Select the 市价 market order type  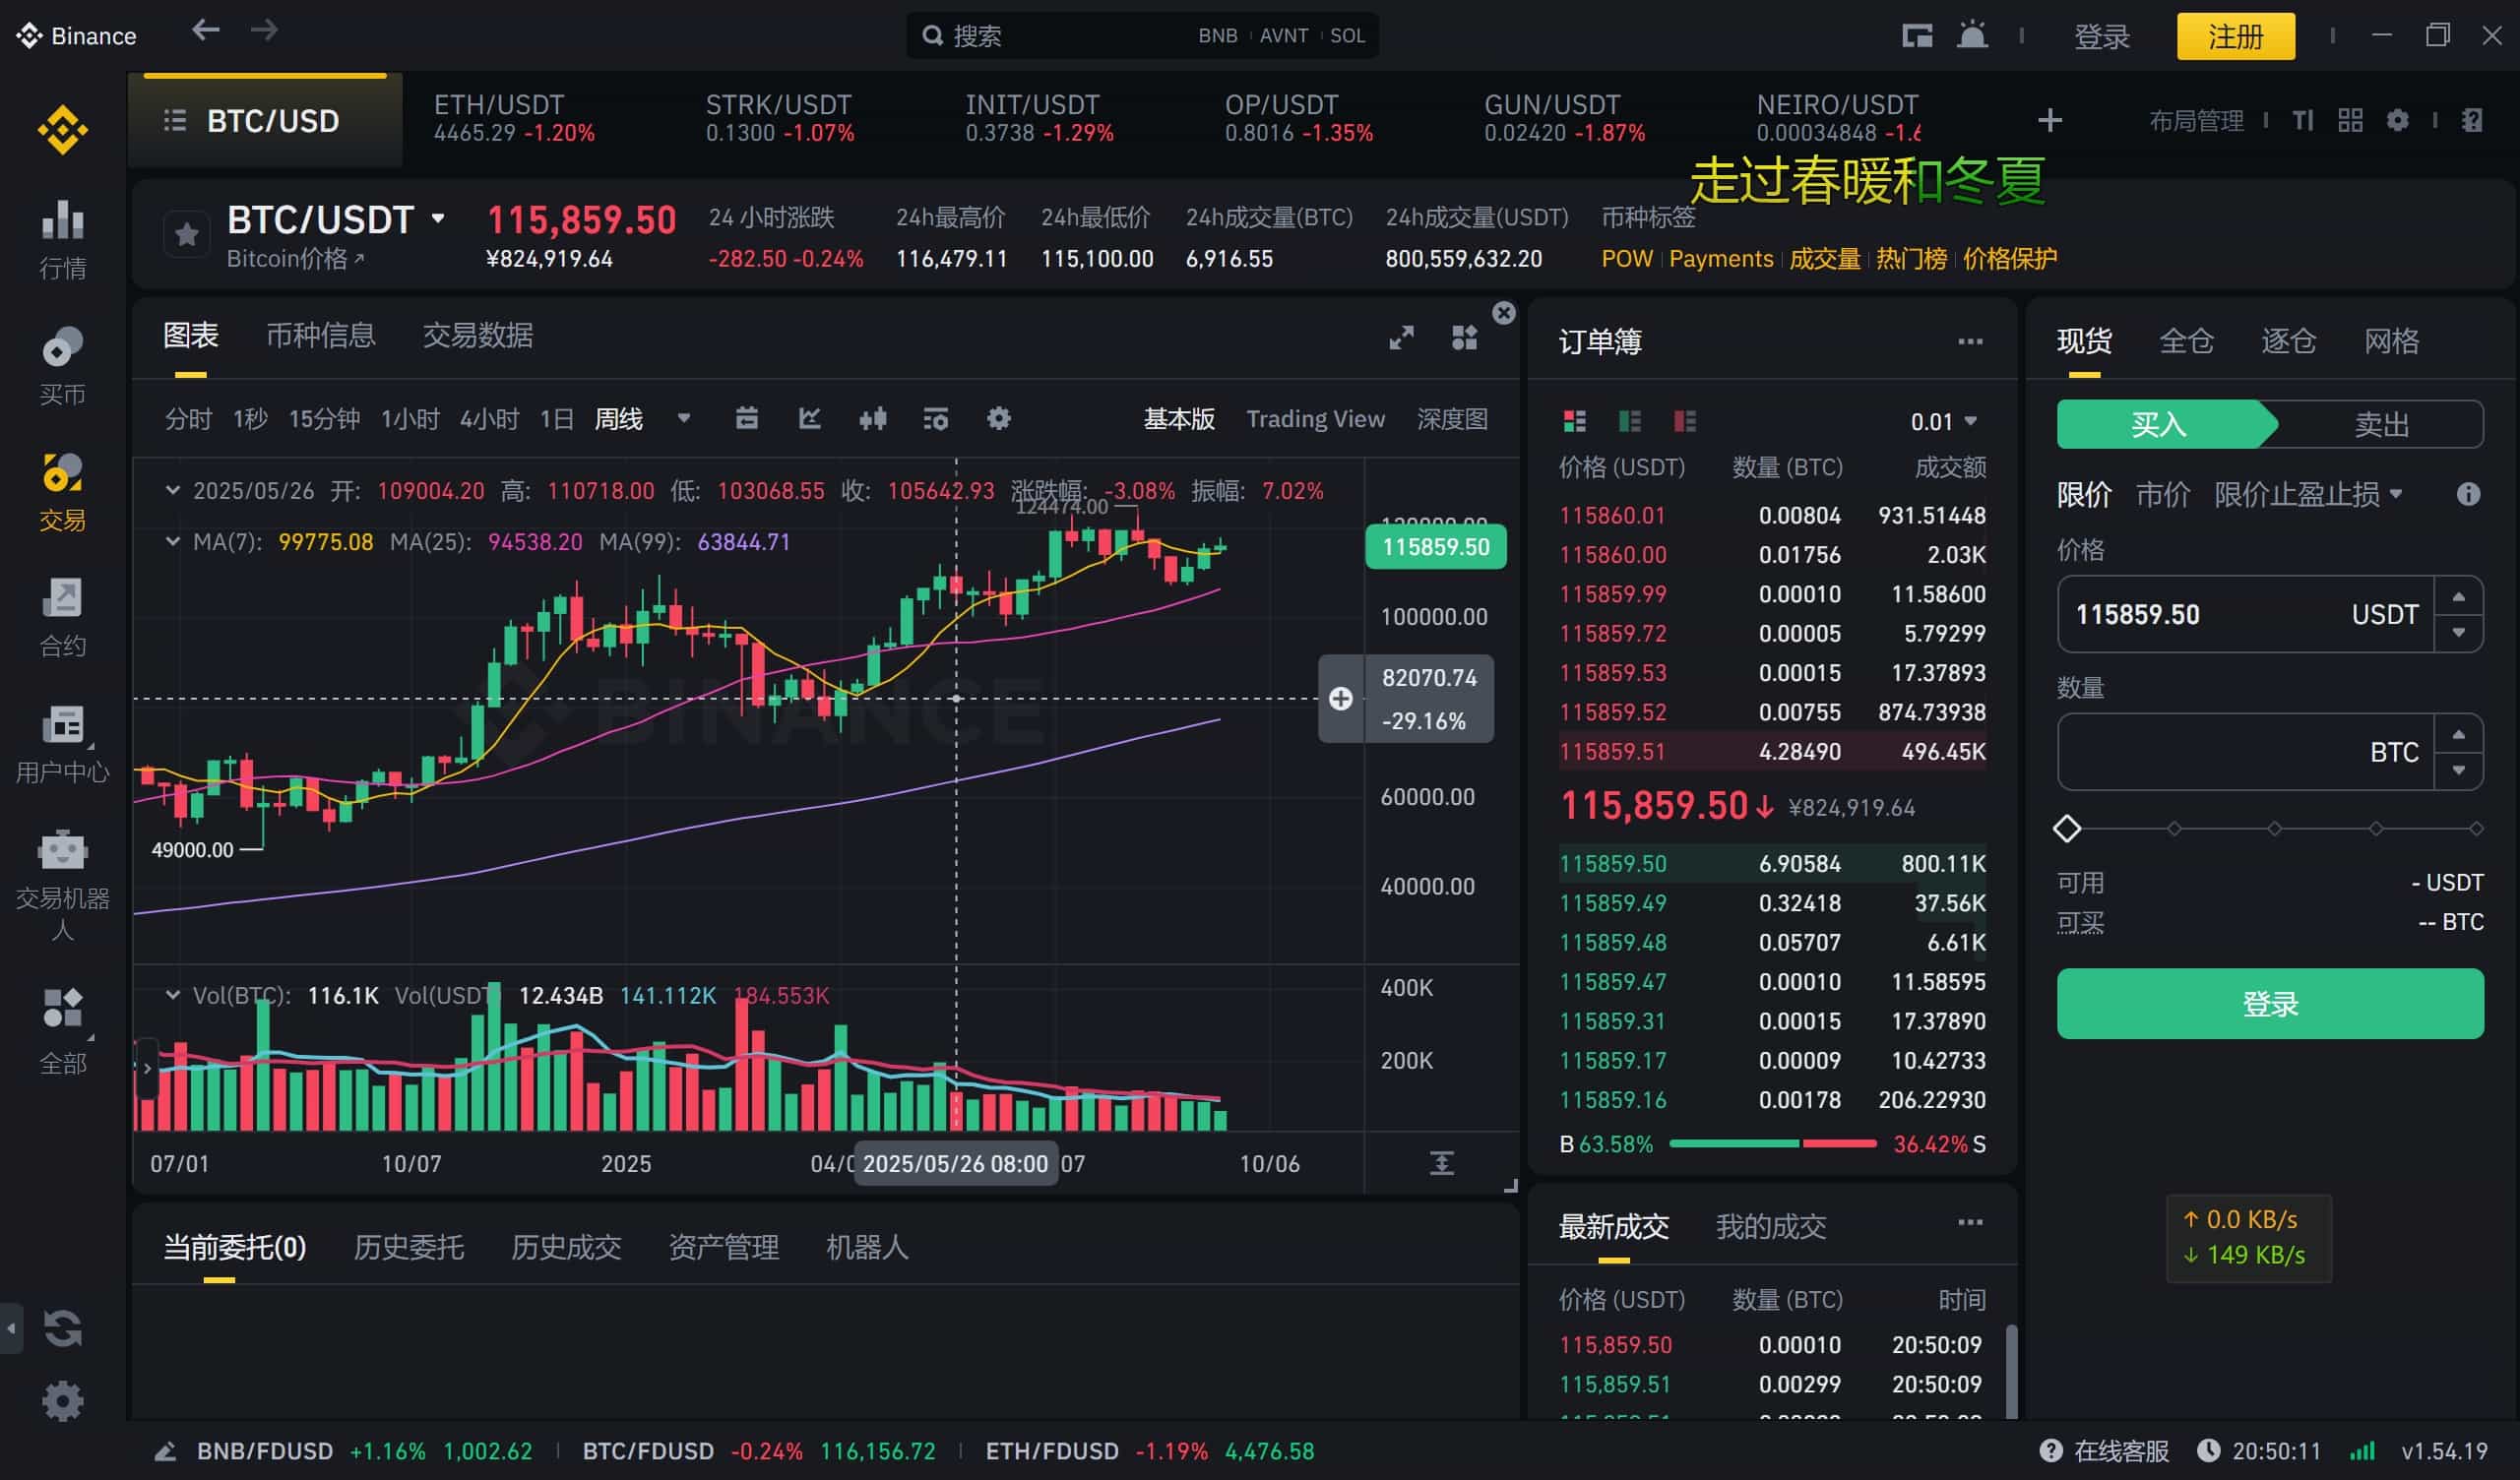2162,494
